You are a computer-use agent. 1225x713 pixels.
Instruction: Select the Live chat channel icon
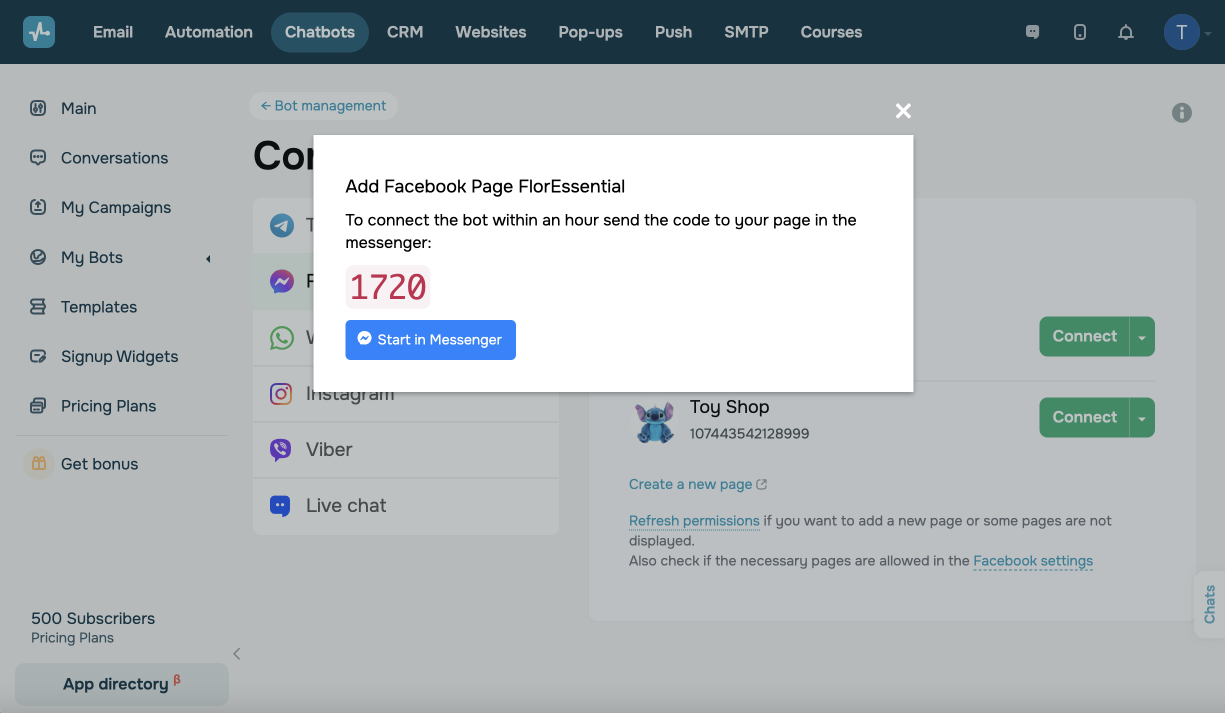[281, 506]
